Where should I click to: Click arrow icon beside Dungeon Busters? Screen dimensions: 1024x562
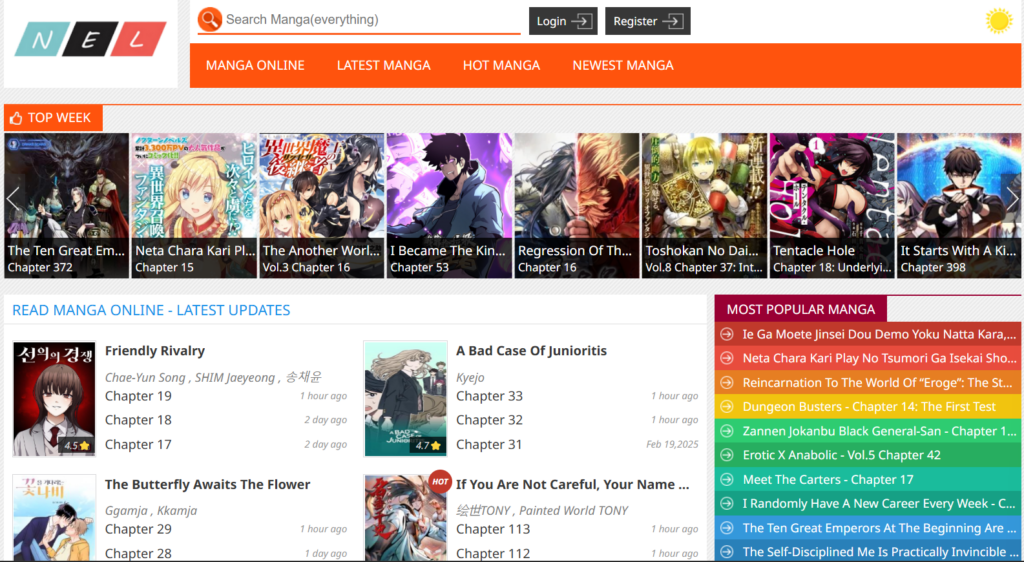pyautogui.click(x=726, y=407)
